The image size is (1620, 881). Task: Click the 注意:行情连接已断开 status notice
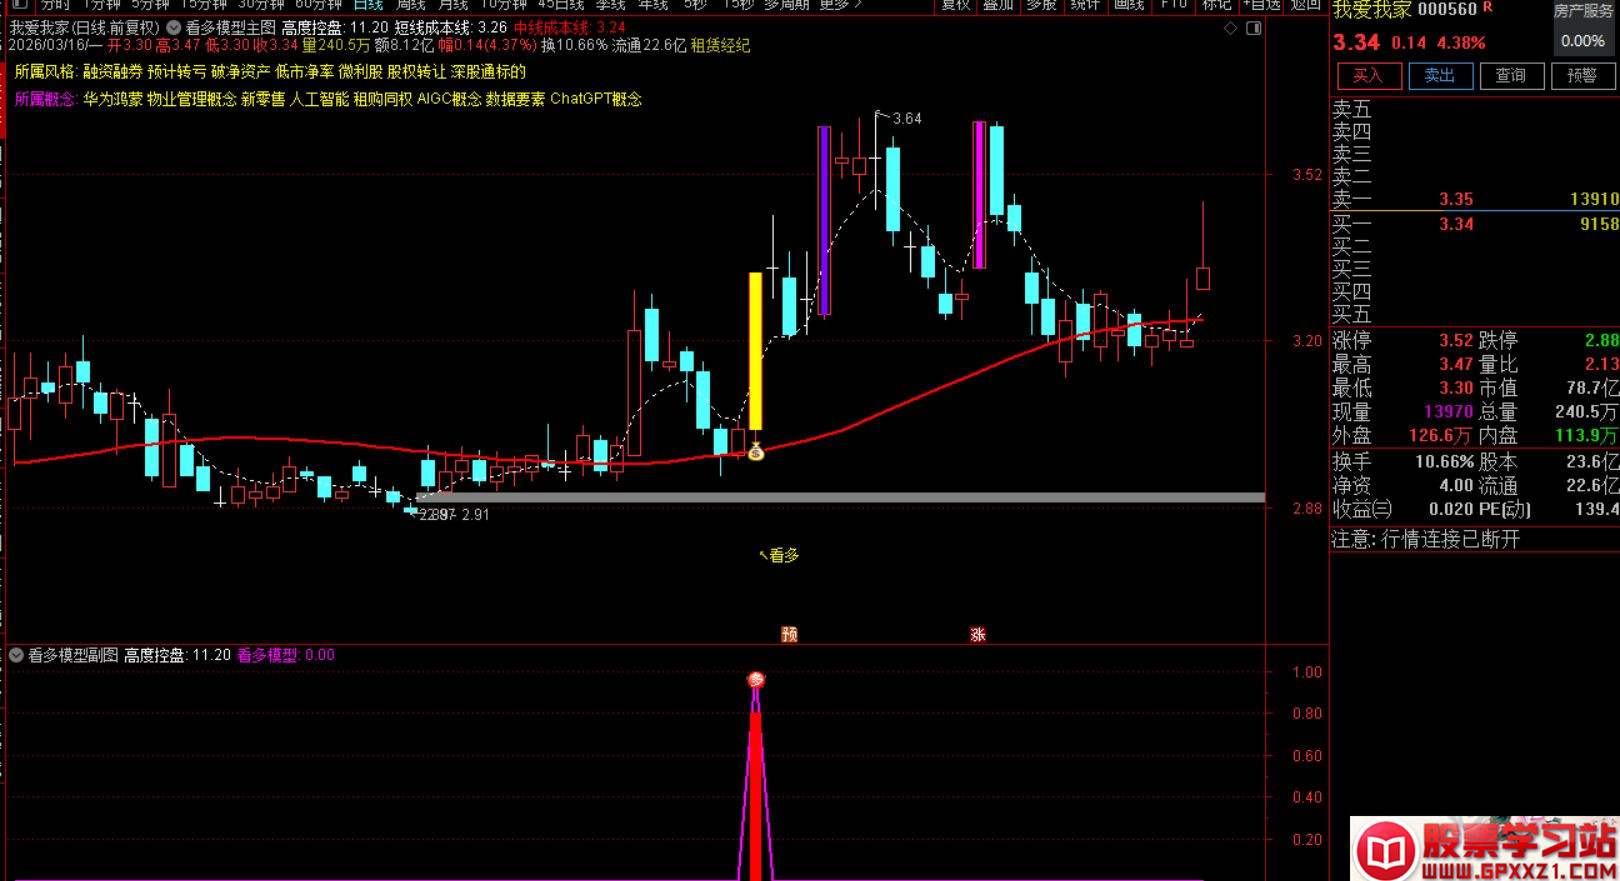[x=1426, y=540]
